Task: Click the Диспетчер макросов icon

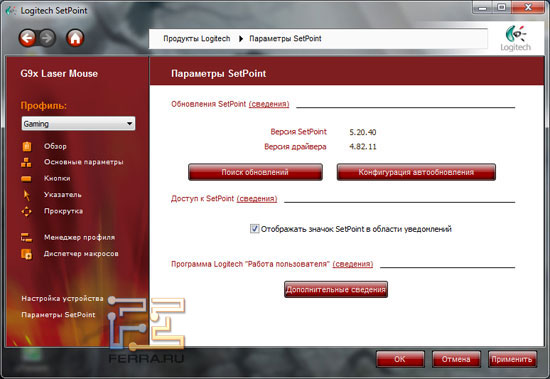Action: 27,254
